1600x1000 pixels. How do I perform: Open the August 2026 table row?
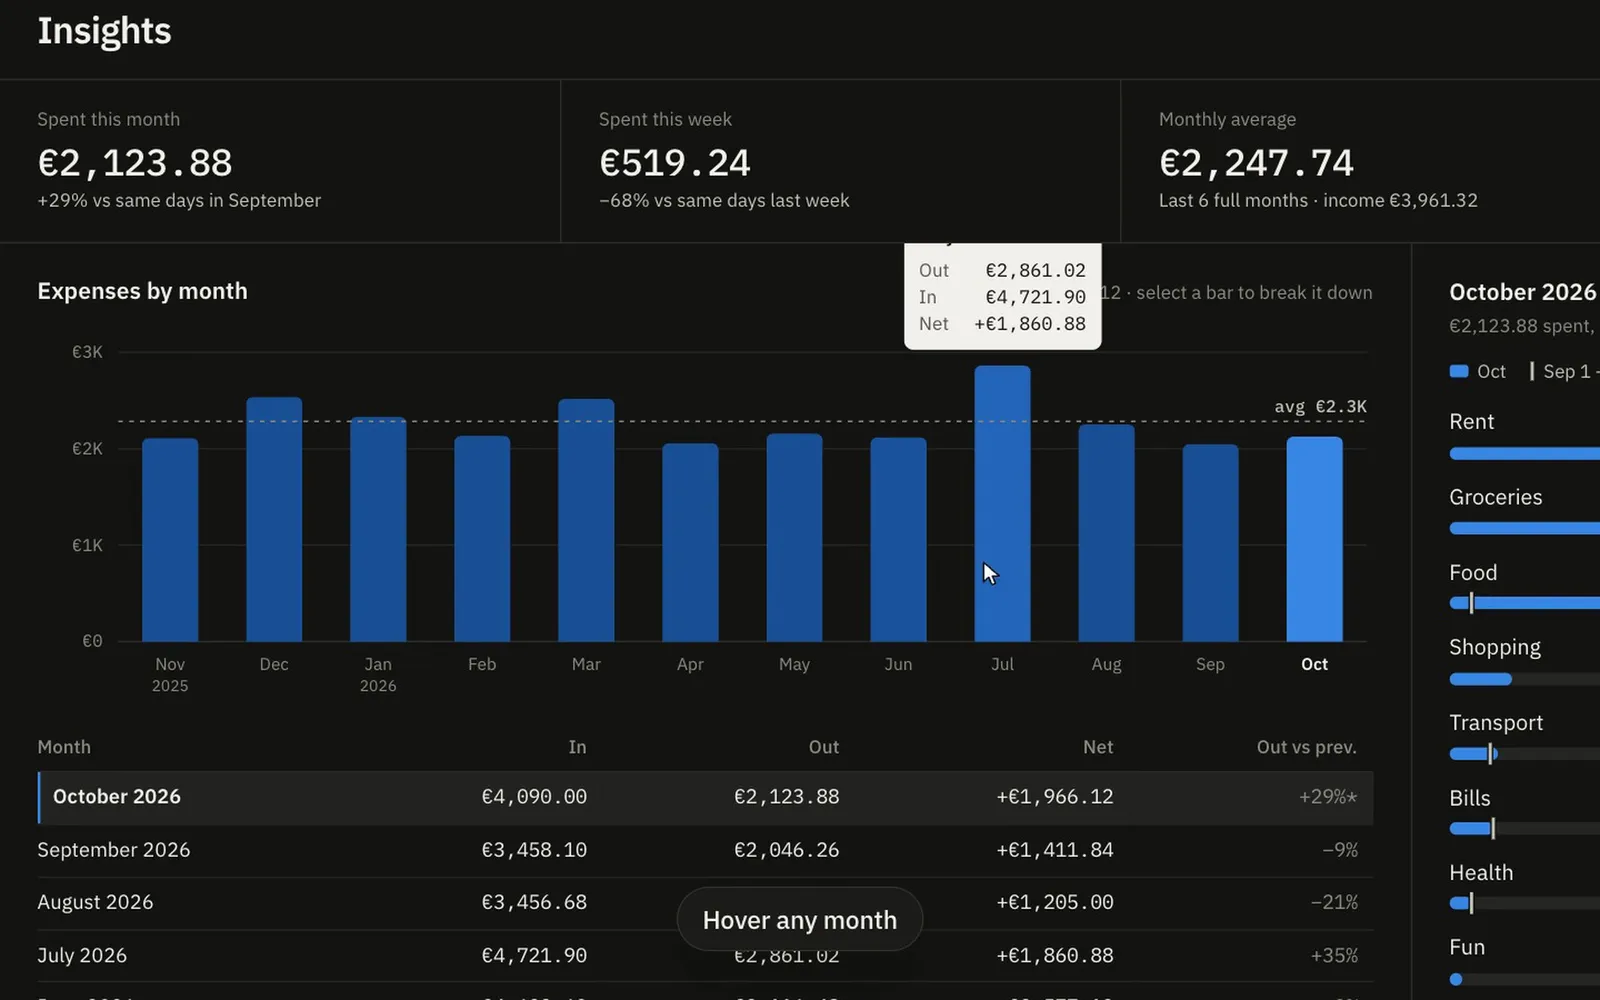pos(705,903)
